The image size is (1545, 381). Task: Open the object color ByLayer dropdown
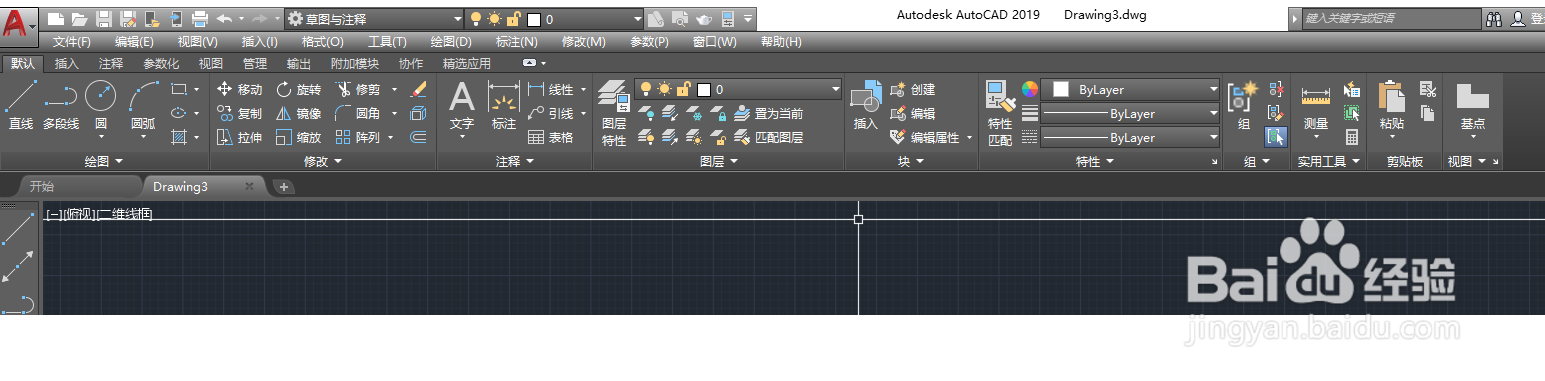(x=1131, y=89)
